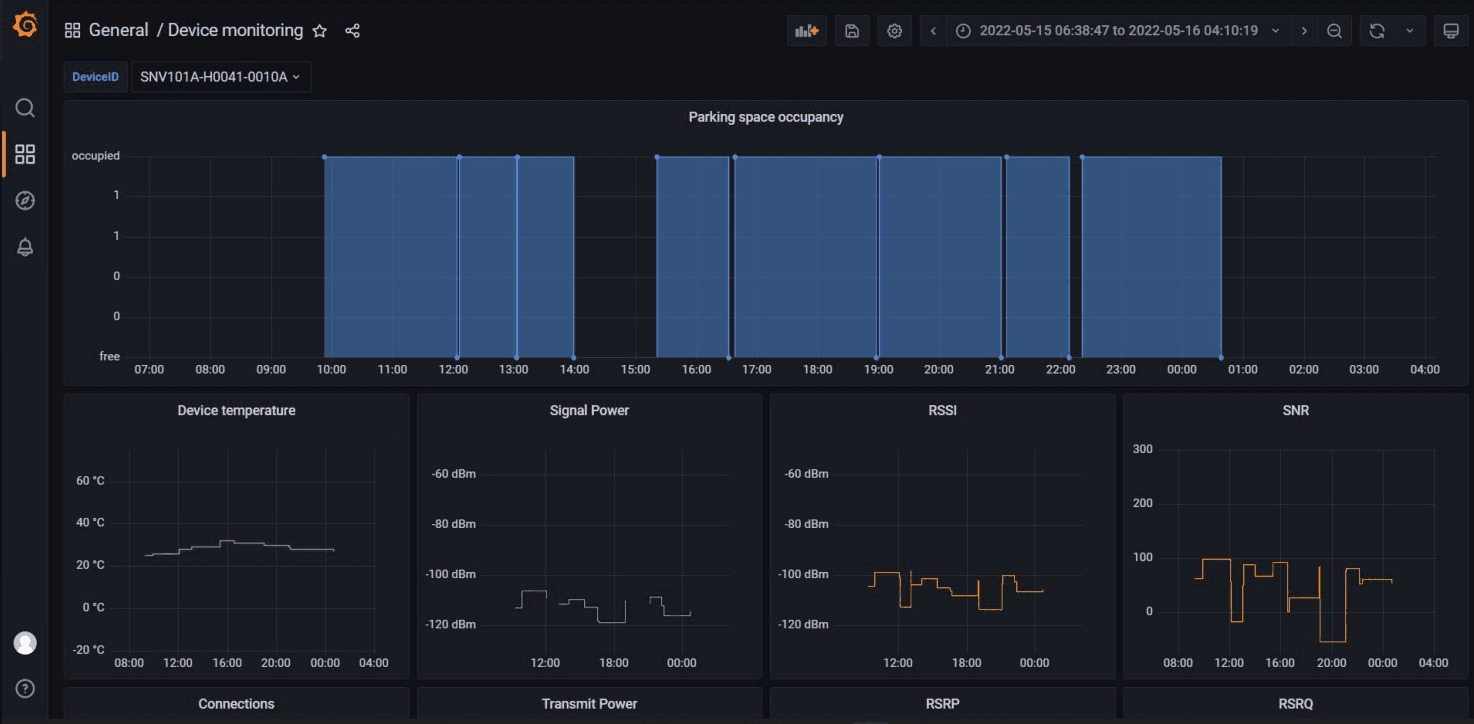Open the Grafana search panel

click(x=25, y=107)
